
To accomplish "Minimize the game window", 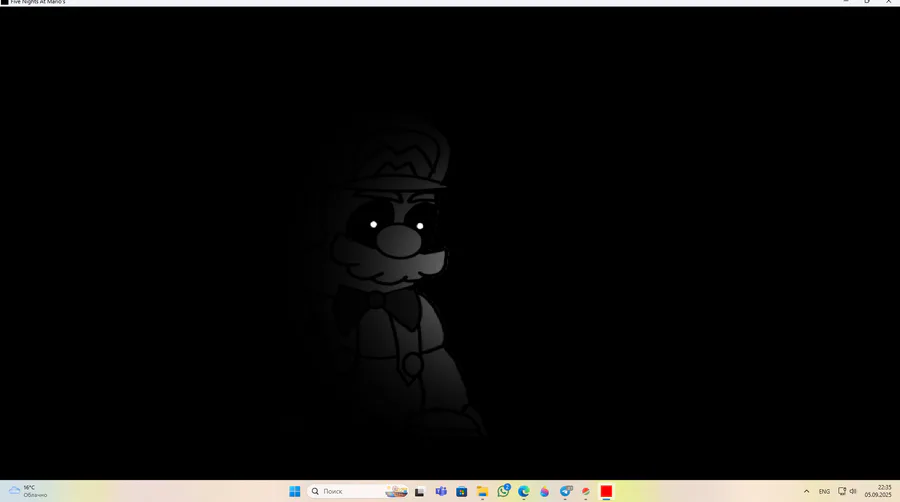I will [x=845, y=2].
